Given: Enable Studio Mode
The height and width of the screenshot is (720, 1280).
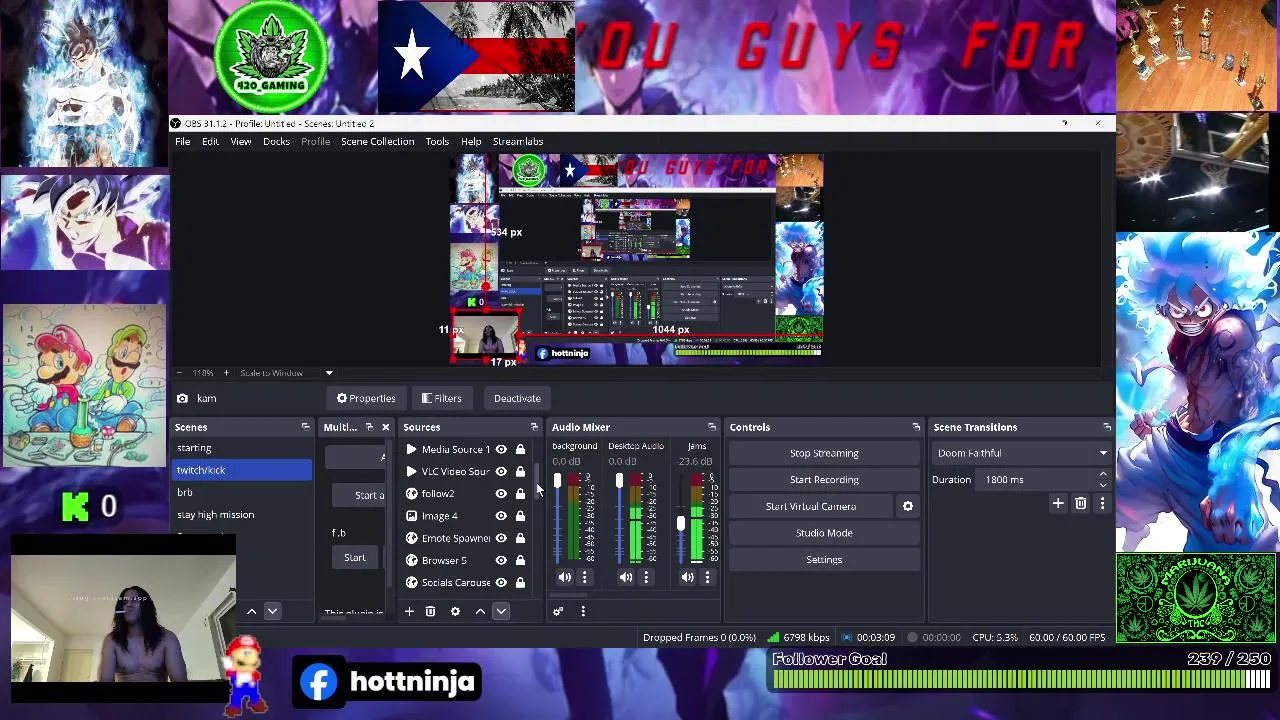Looking at the screenshot, I should (x=824, y=533).
